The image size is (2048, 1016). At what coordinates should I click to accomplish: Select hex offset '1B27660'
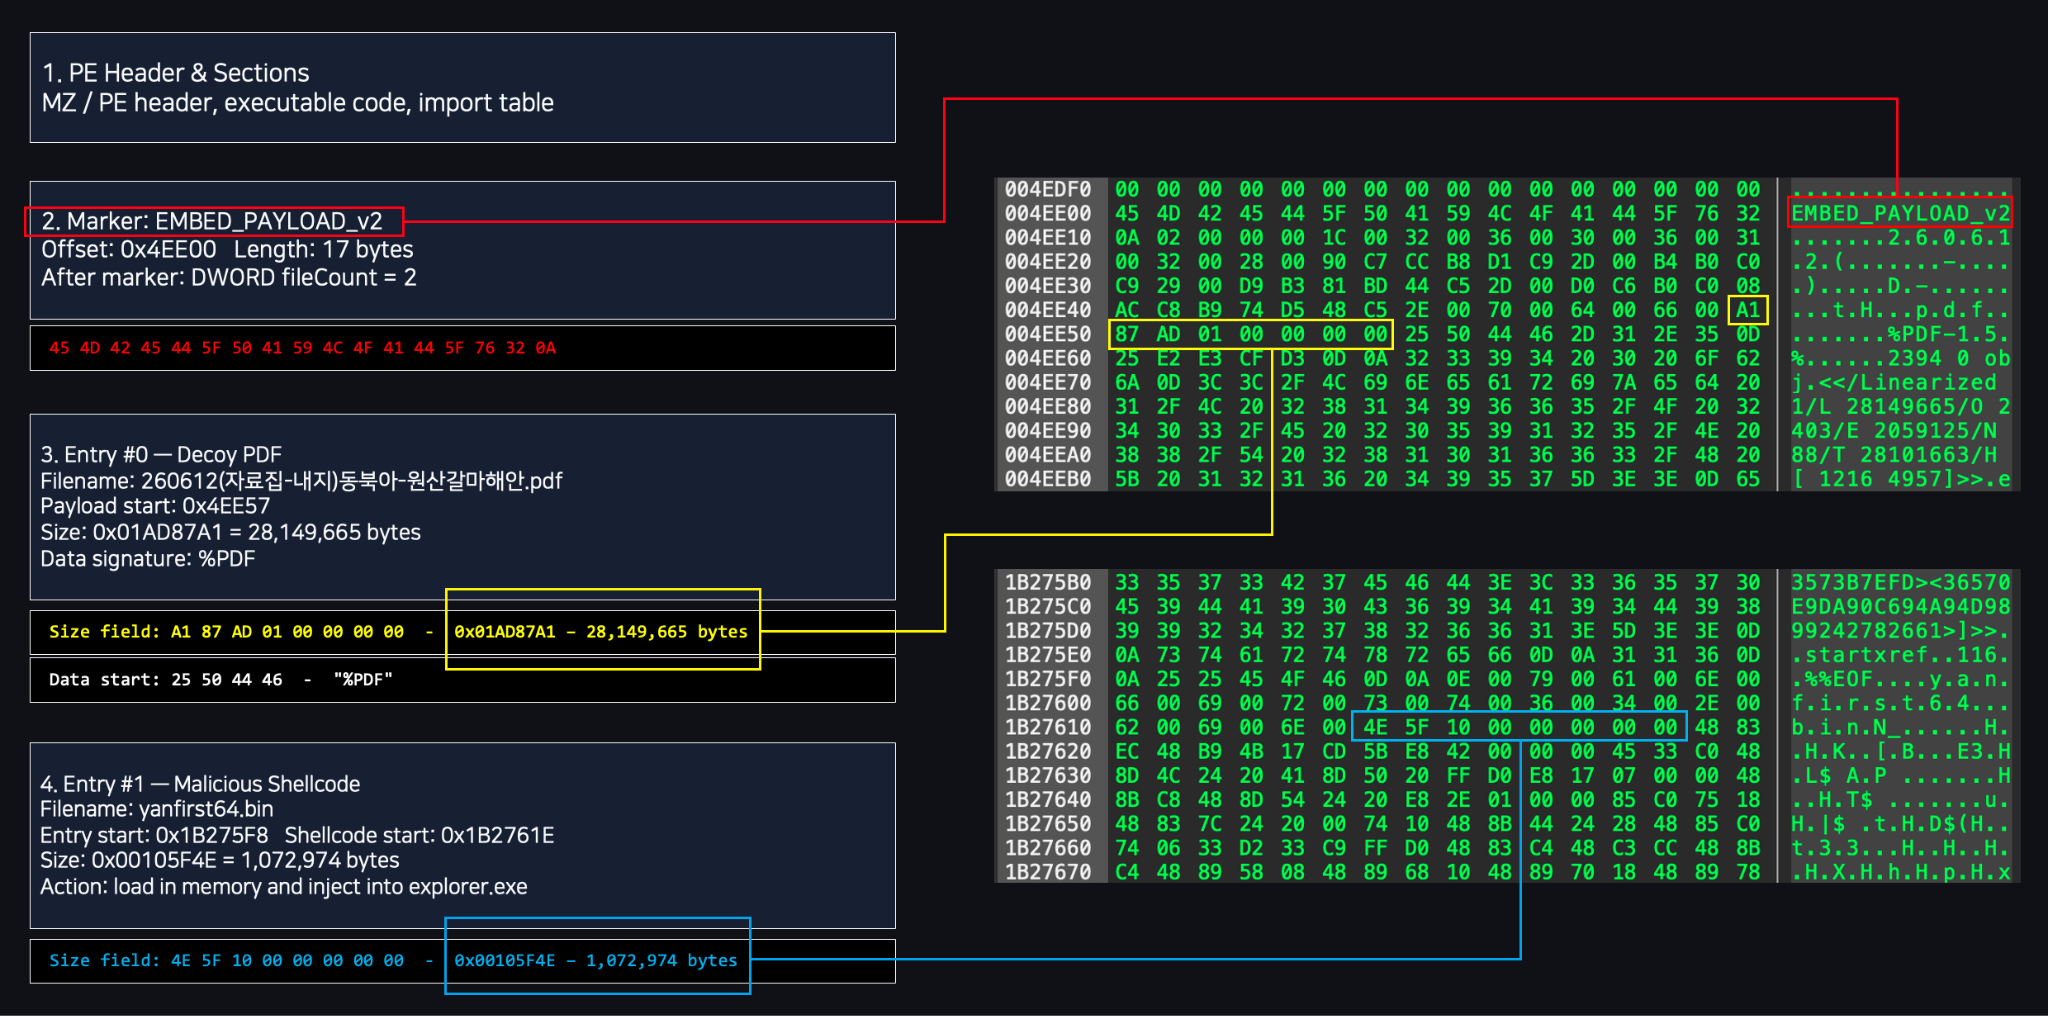click(1048, 848)
